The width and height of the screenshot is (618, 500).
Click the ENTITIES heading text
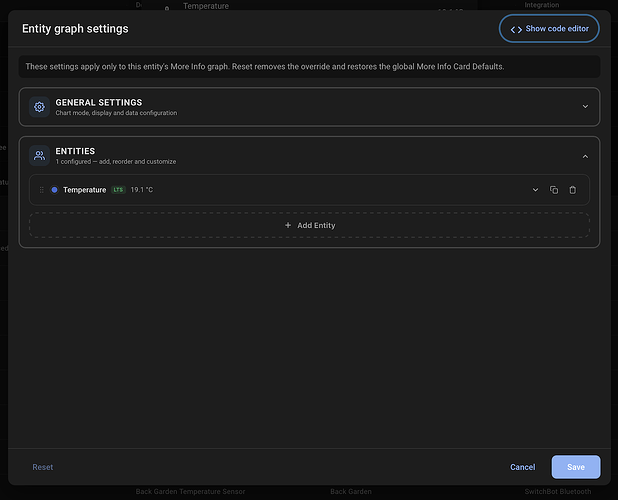pos(75,151)
